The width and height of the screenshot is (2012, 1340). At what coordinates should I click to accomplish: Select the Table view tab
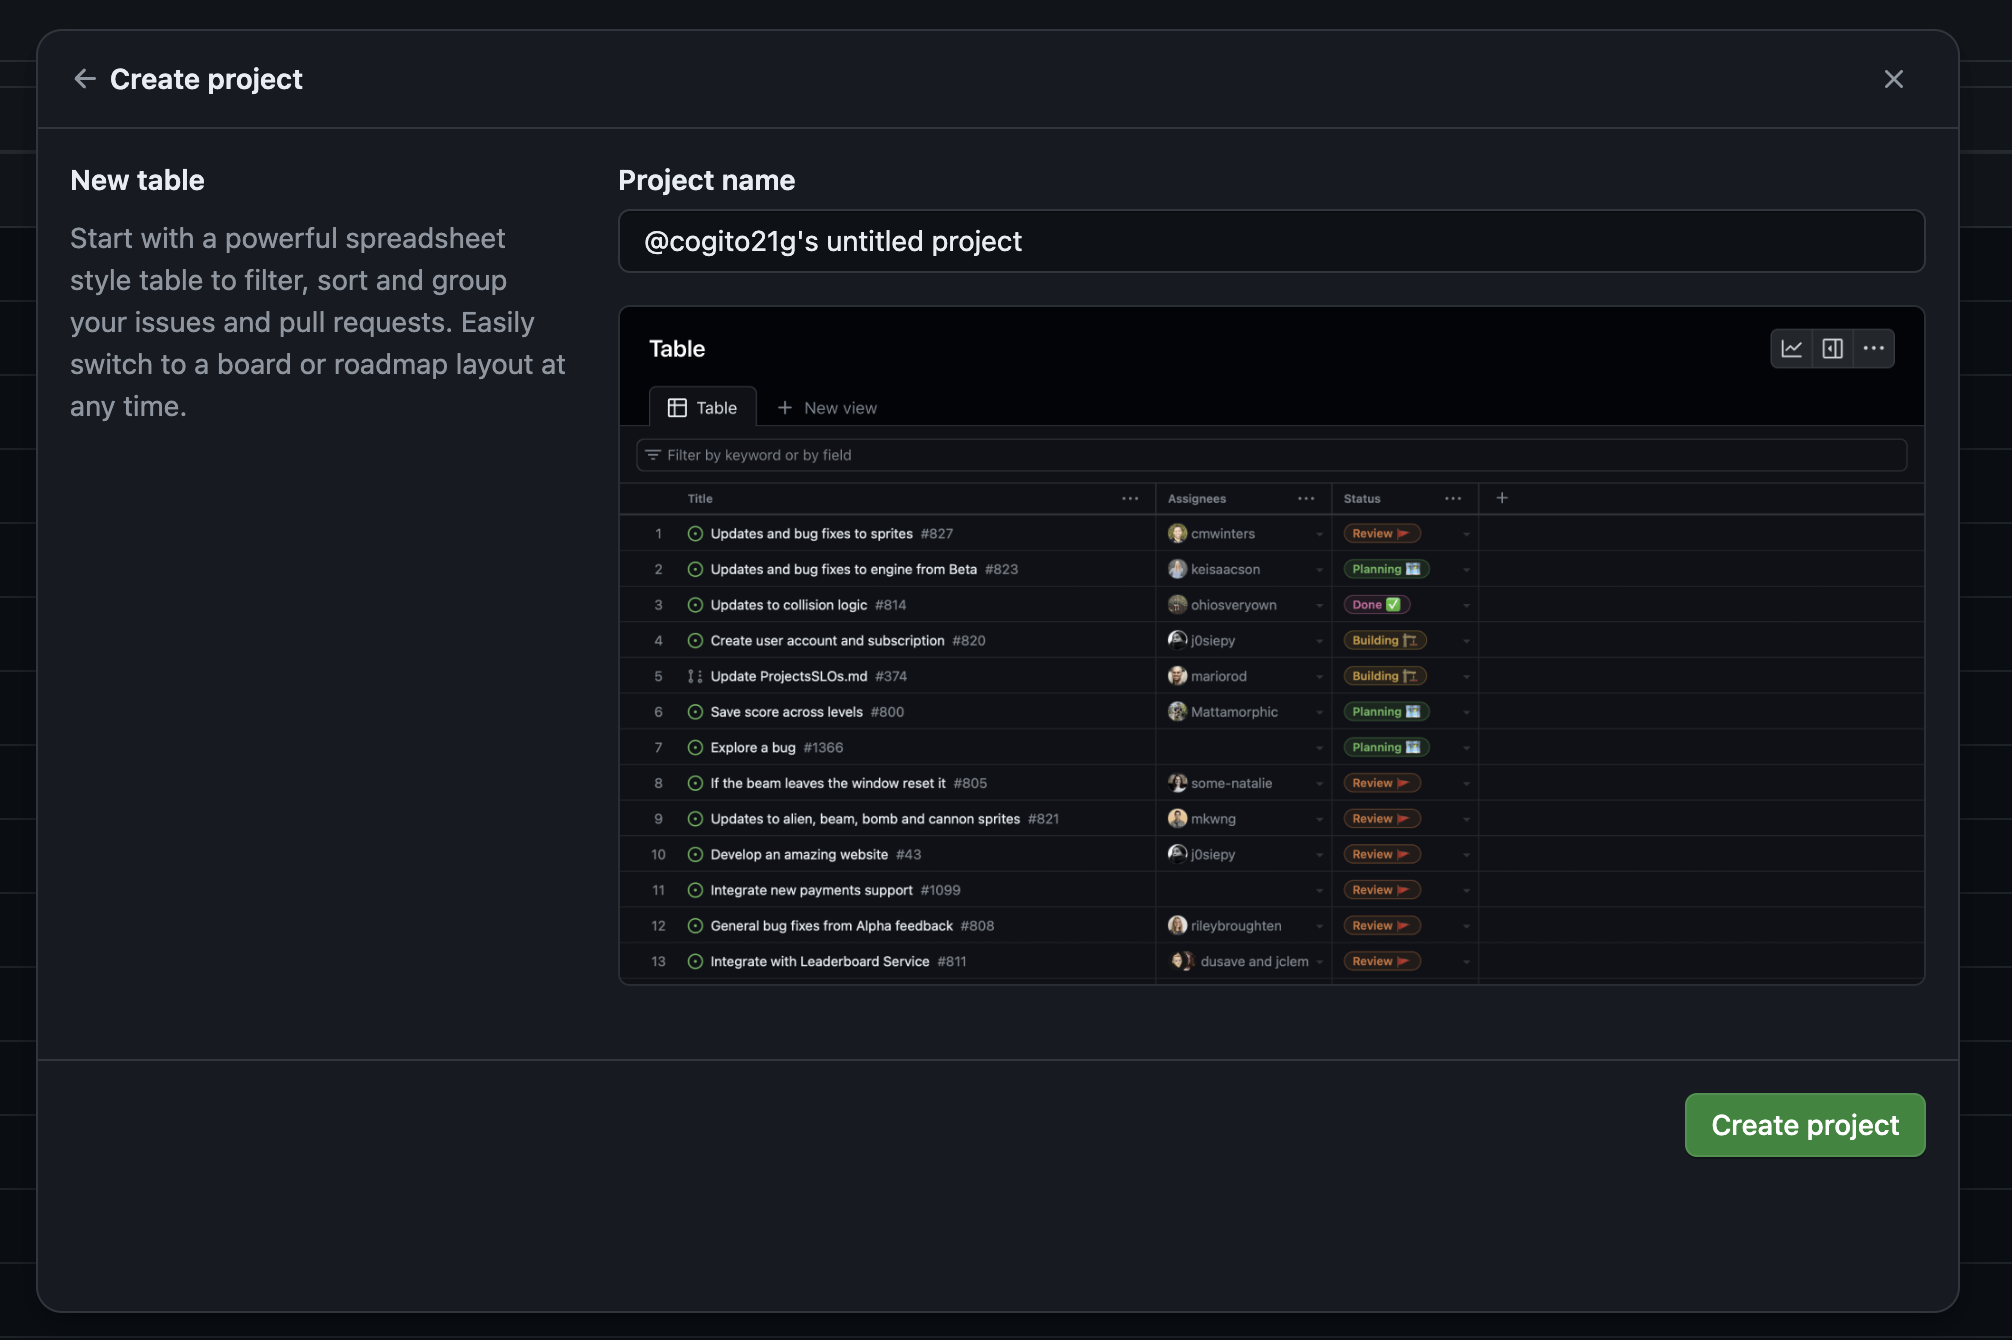[x=703, y=408]
